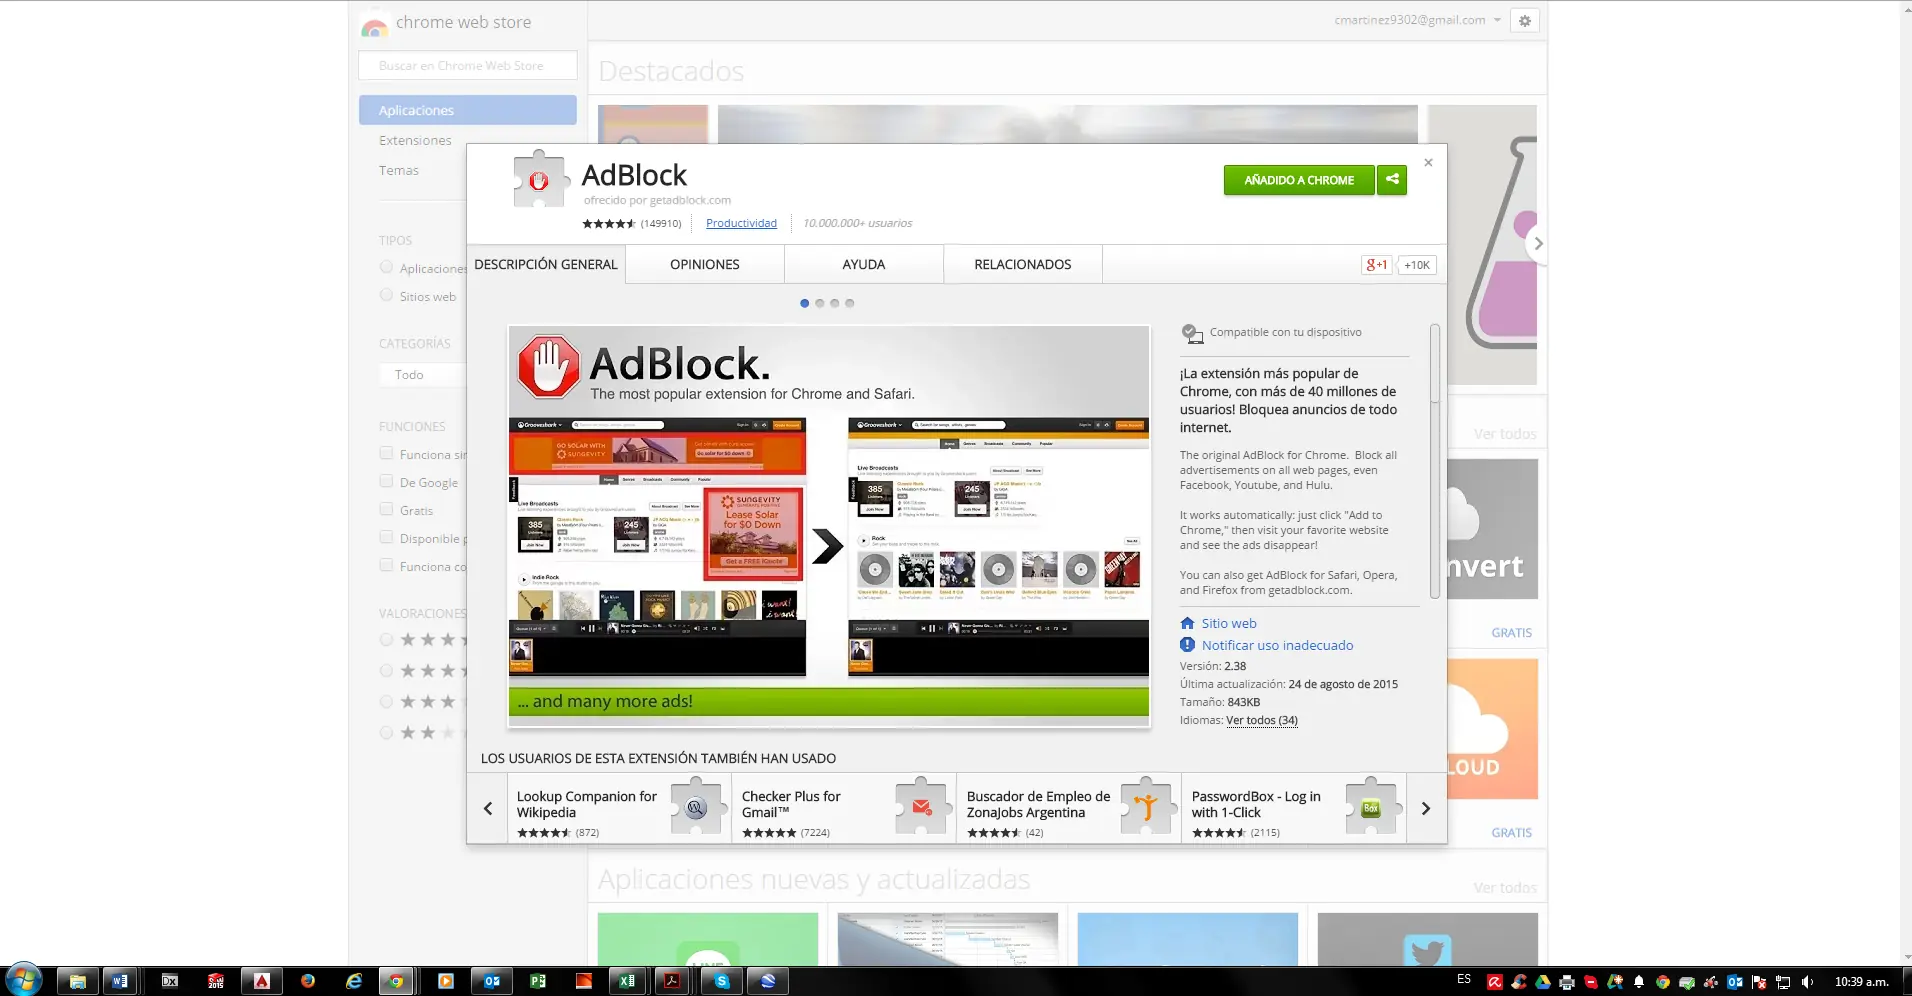Screen dimensions: 1912x996
Task: Click the exclamation icon for Notificar uso inadecuado
Action: 1187,645
